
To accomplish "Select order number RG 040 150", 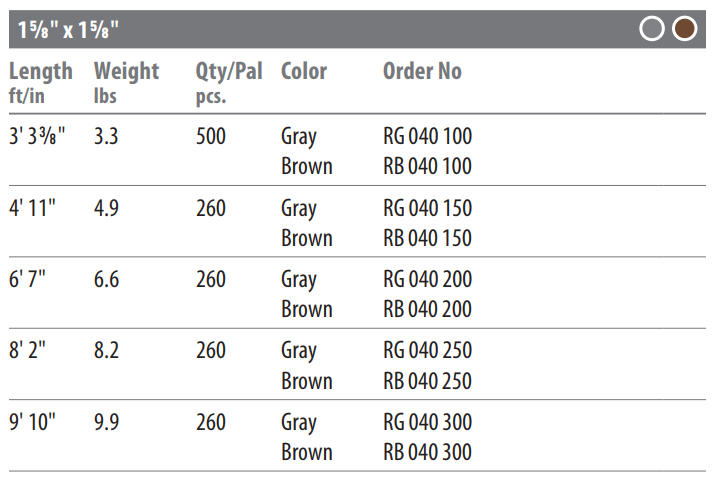I will tap(428, 208).
